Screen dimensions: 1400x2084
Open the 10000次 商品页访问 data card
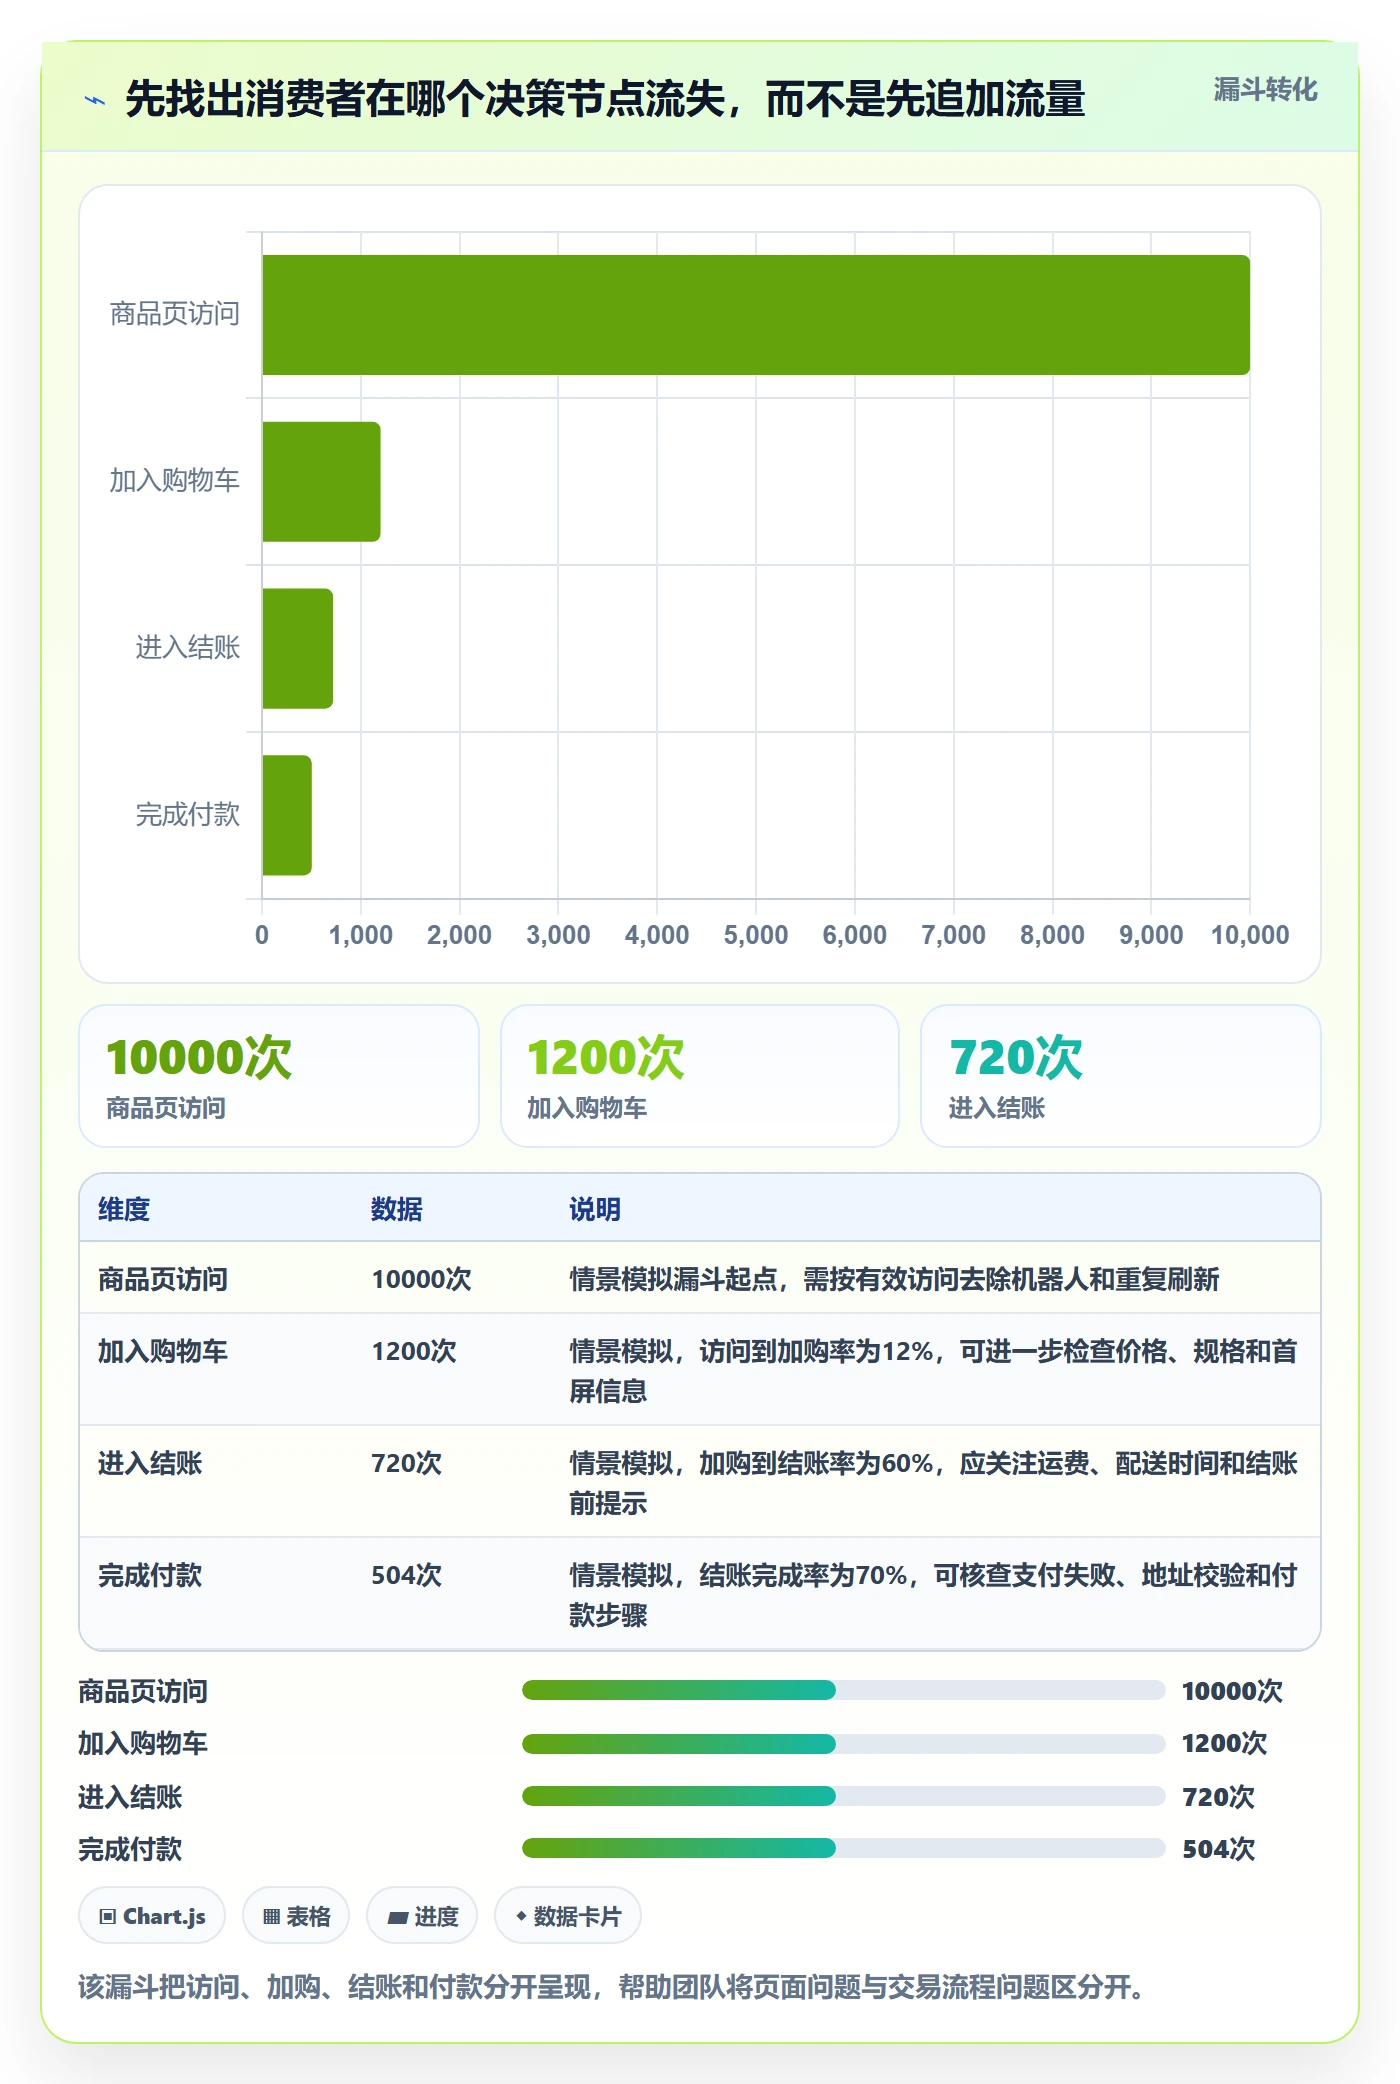click(279, 1076)
